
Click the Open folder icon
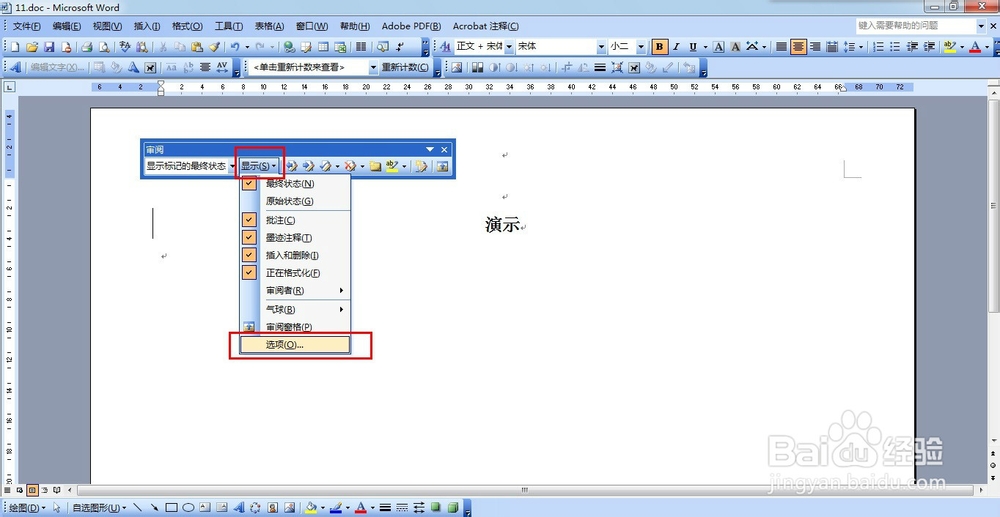(32, 47)
